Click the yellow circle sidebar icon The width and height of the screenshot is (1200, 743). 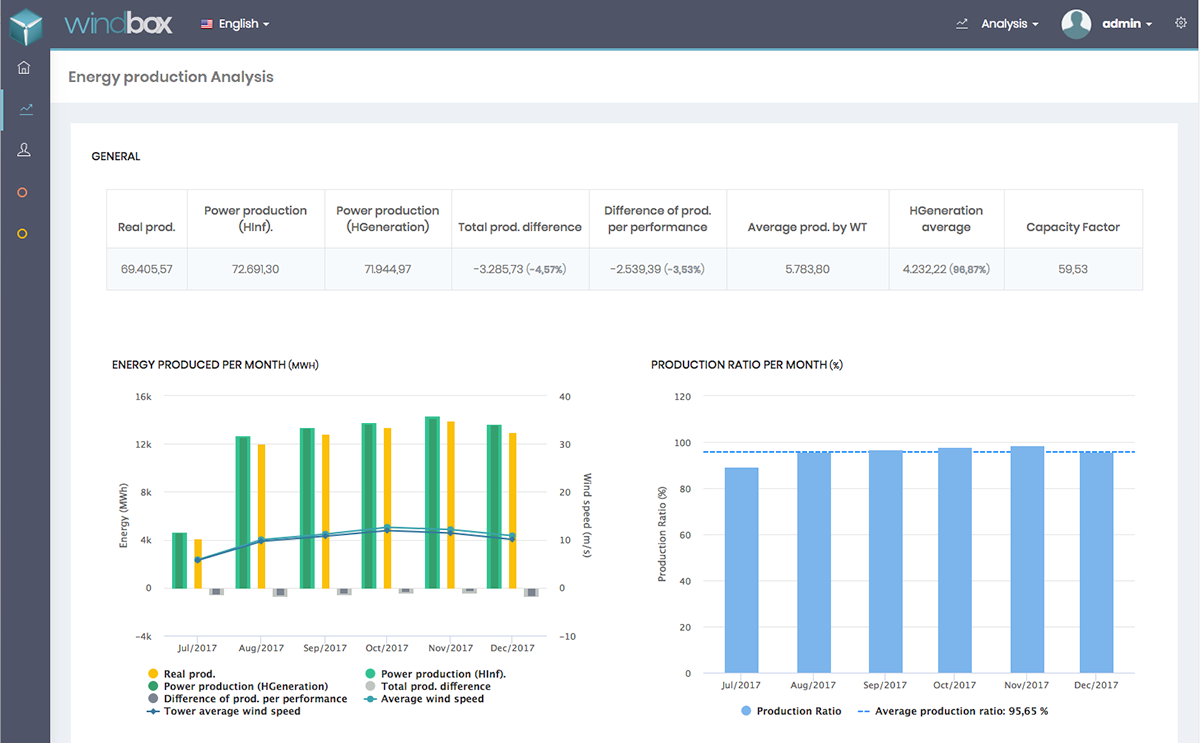point(23,233)
